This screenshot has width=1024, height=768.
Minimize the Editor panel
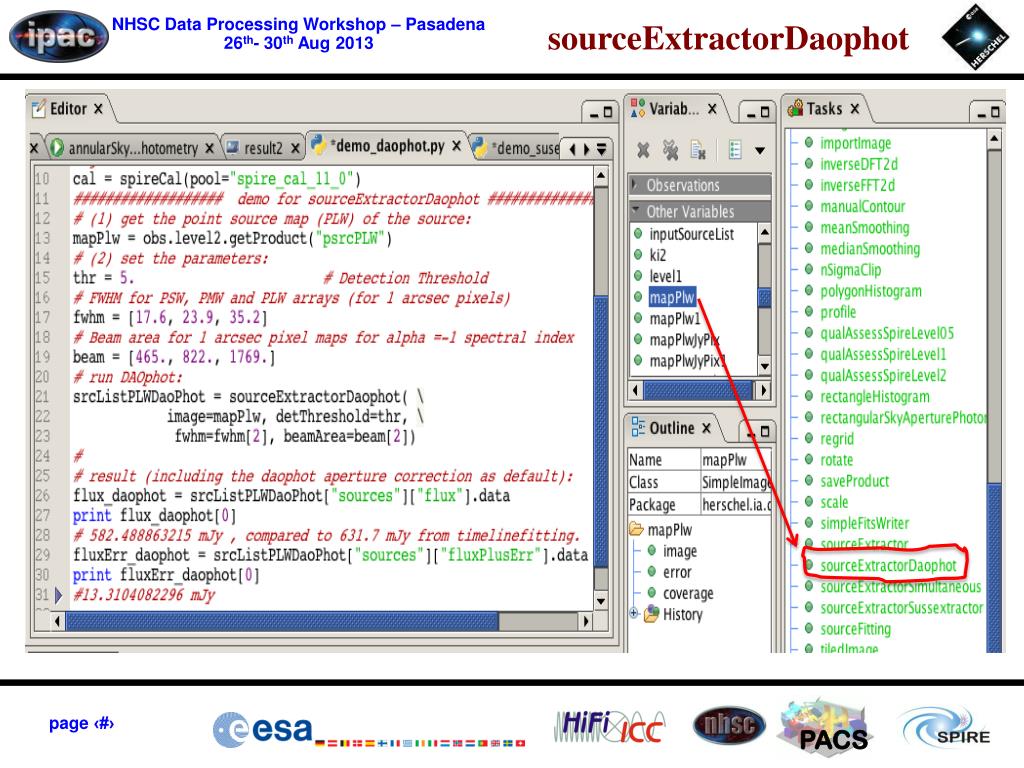(594, 113)
